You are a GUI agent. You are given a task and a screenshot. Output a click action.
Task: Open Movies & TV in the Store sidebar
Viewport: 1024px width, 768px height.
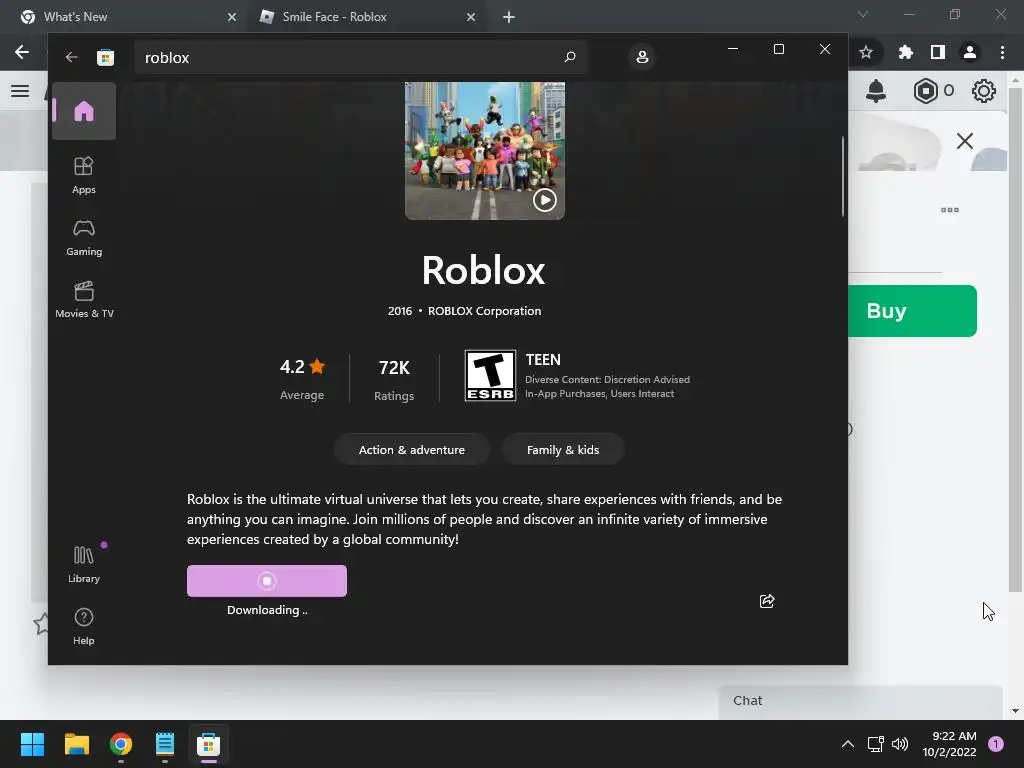pos(84,300)
